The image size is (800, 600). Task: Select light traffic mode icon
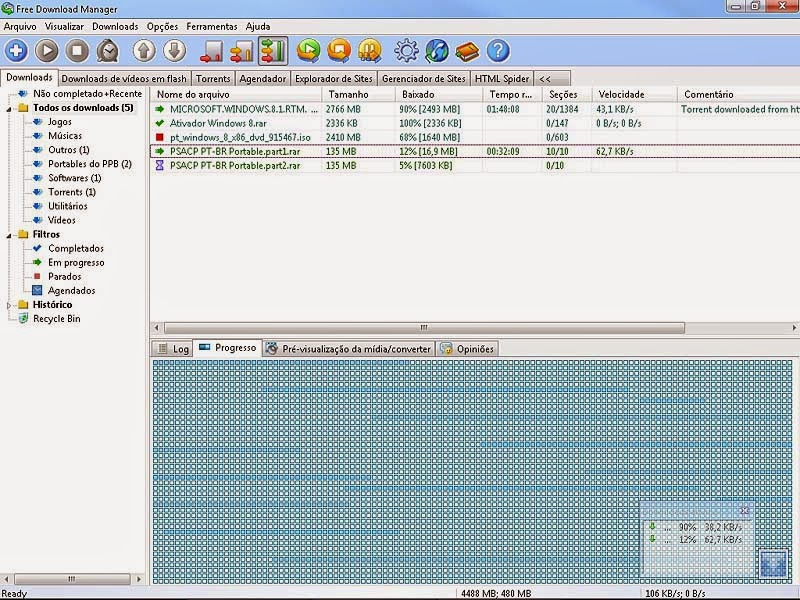(x=211, y=51)
